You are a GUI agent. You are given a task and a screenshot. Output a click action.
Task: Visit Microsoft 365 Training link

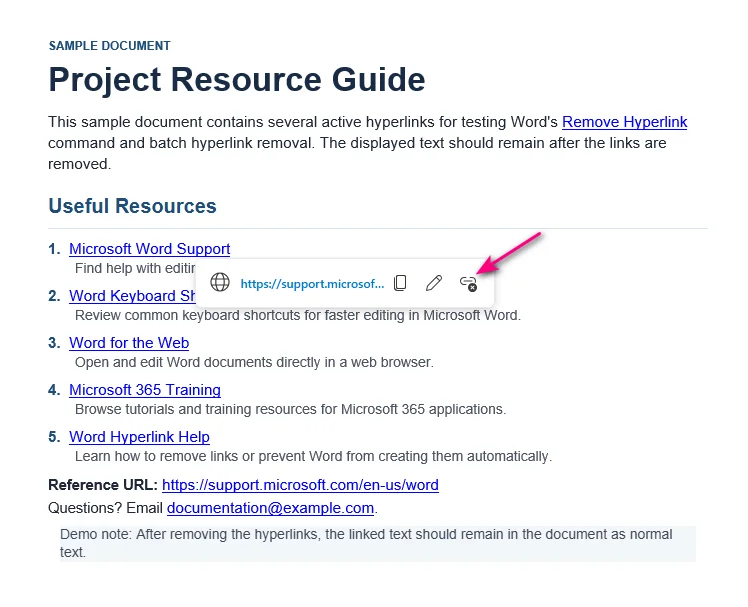[145, 390]
